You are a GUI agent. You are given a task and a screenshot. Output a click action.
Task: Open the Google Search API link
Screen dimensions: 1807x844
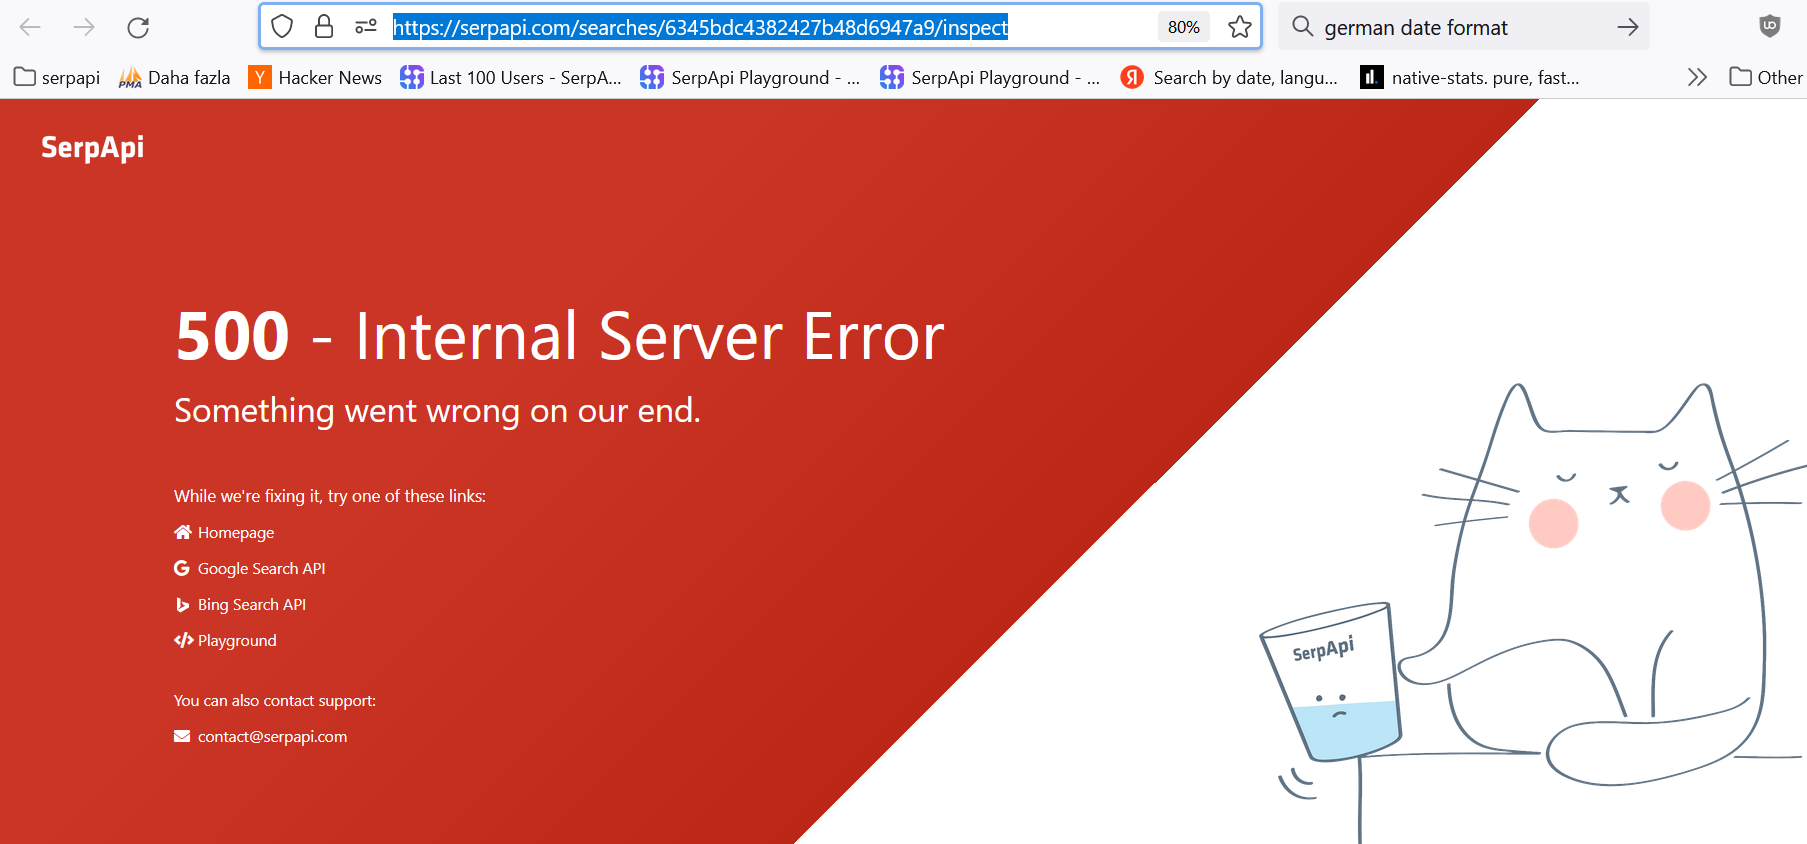pos(250,569)
